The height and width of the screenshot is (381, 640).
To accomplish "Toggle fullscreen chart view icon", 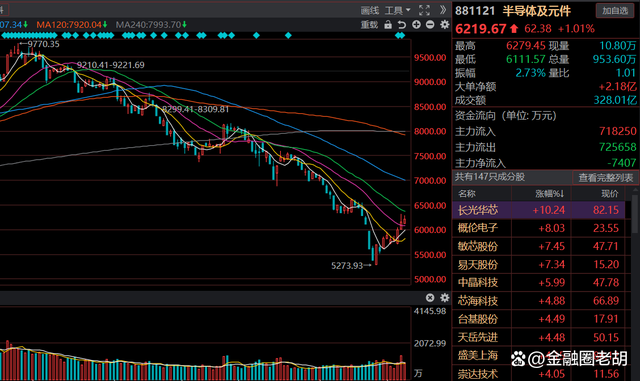I will (424, 10).
